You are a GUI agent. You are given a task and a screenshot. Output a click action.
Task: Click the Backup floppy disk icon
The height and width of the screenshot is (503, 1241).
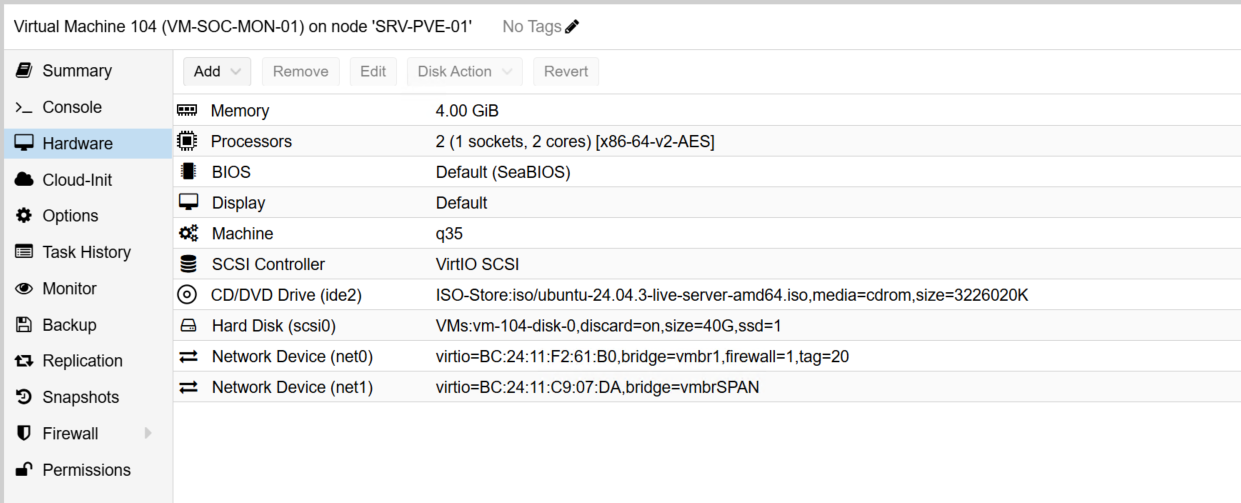(x=24, y=325)
